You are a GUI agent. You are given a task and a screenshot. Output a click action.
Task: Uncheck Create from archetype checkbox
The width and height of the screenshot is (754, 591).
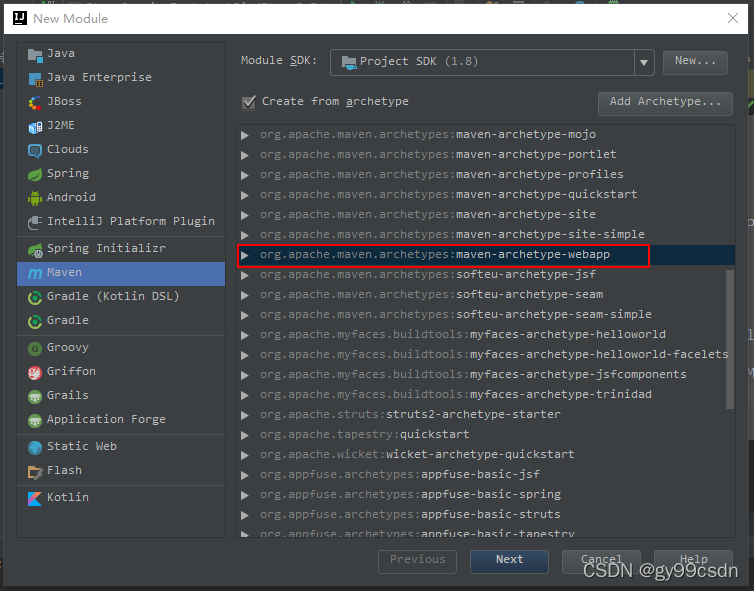click(249, 102)
